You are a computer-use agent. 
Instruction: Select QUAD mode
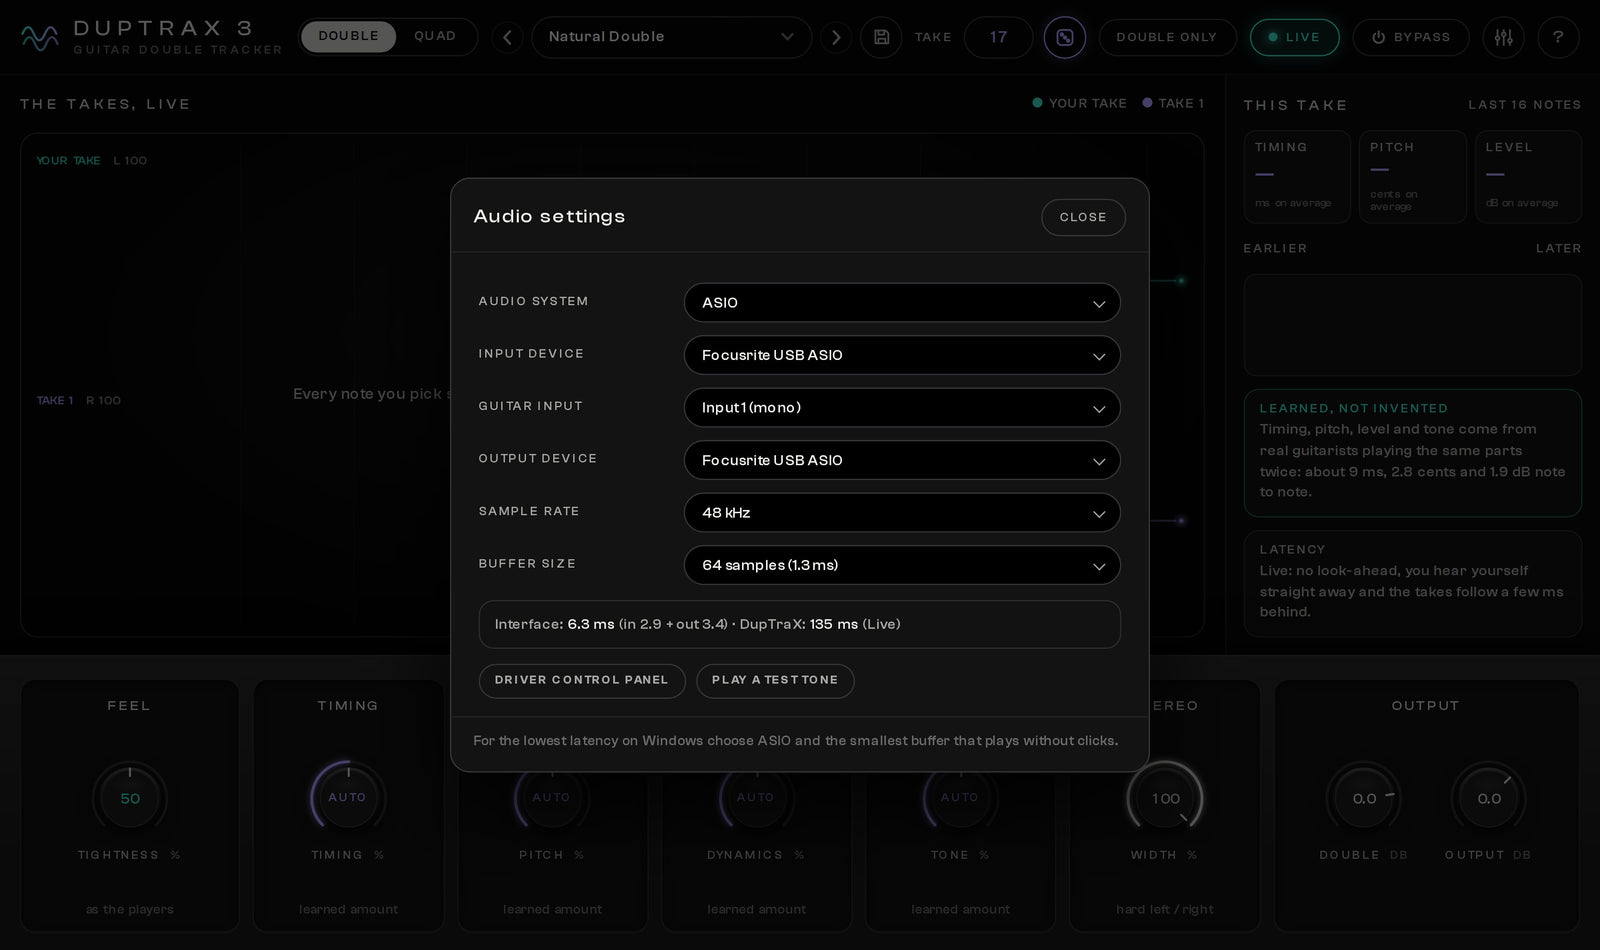[435, 36]
